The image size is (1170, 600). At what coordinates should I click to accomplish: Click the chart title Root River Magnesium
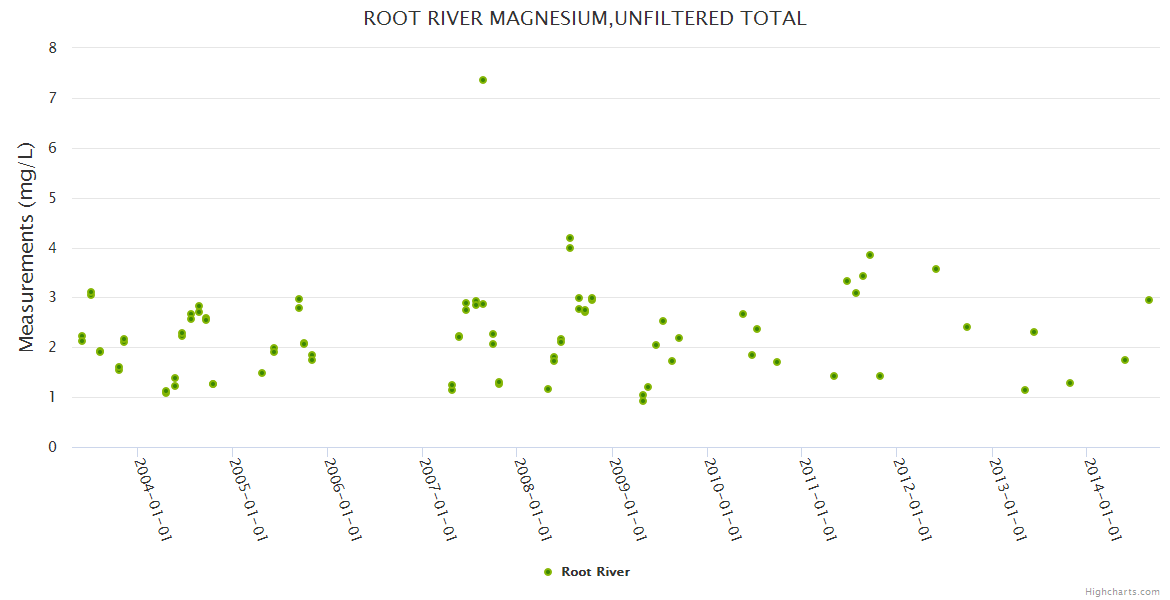[x=584, y=18]
